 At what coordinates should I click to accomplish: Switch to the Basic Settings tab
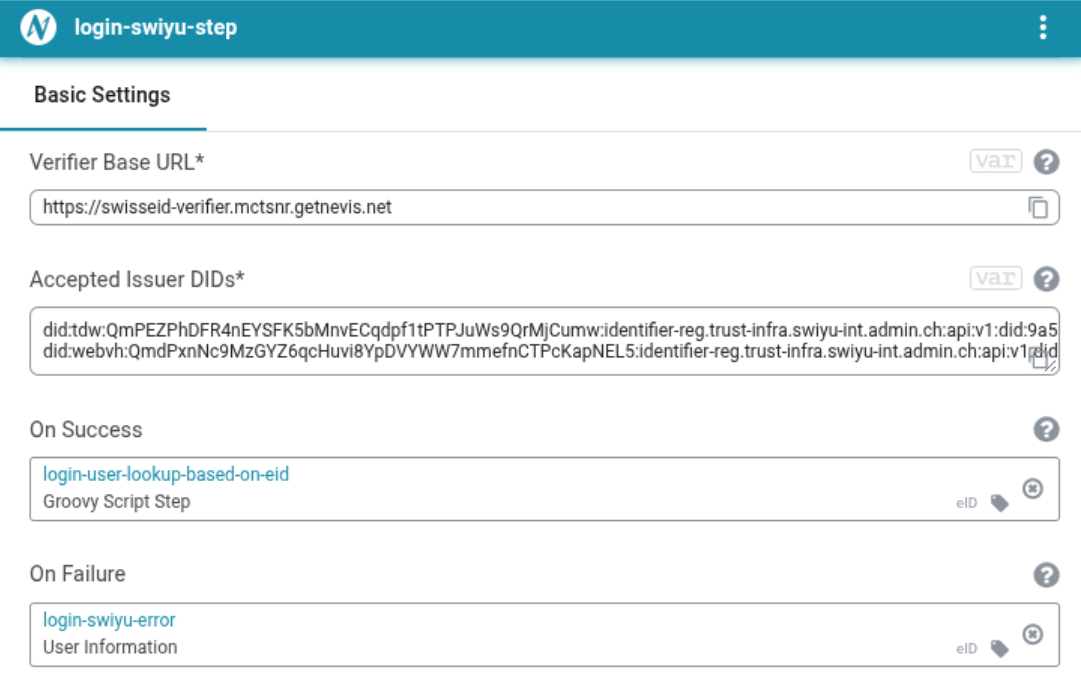[x=102, y=94]
